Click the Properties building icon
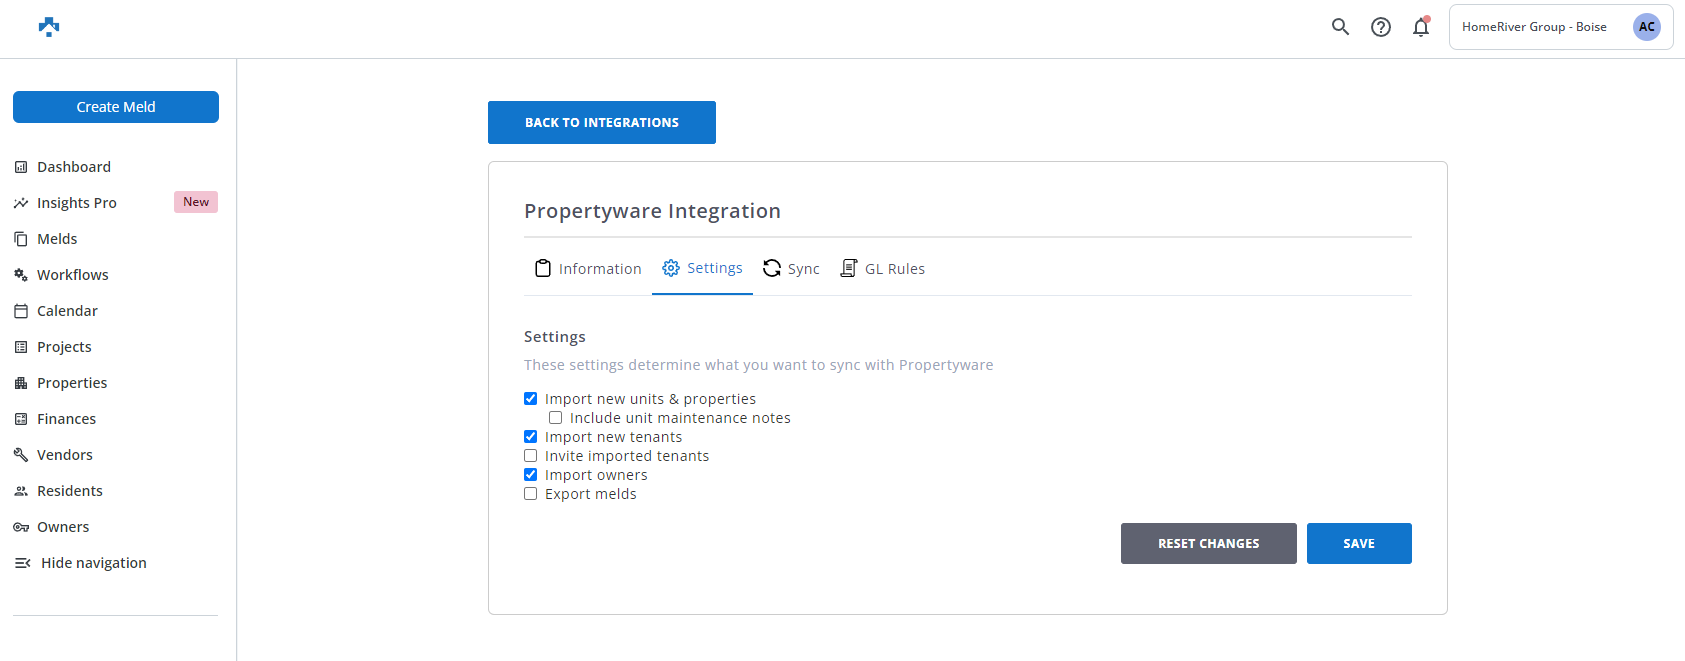Viewport: 1685px width, 661px height. 21,383
